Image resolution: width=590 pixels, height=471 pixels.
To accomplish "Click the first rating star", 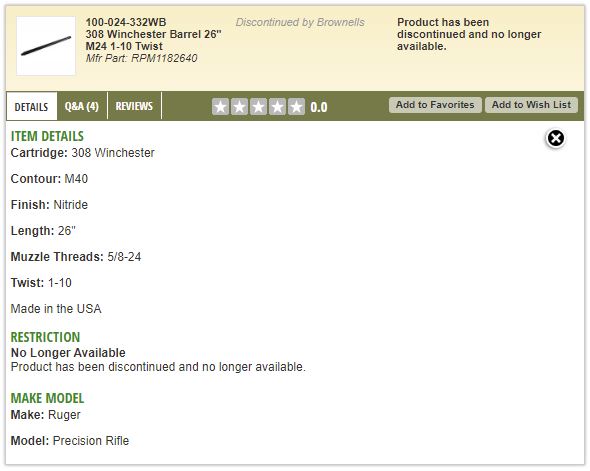I will tap(220, 107).
